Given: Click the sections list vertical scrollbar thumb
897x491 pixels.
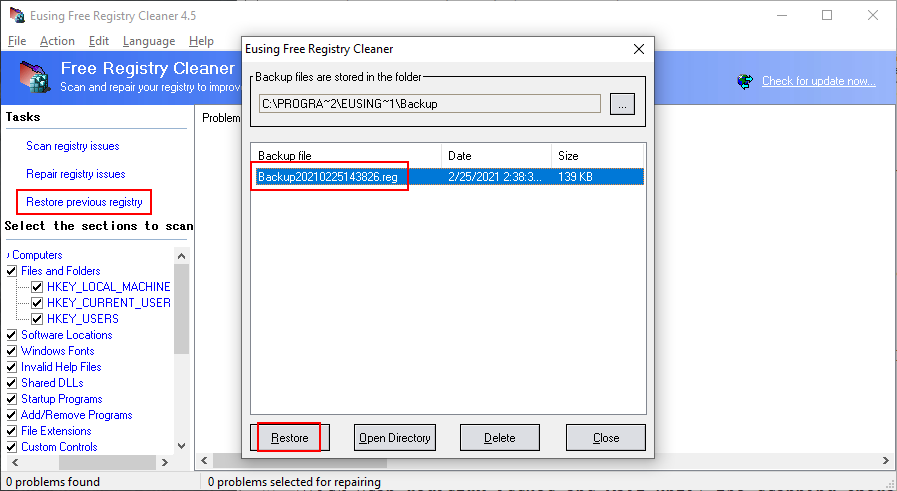Looking at the screenshot, I should click(181, 309).
